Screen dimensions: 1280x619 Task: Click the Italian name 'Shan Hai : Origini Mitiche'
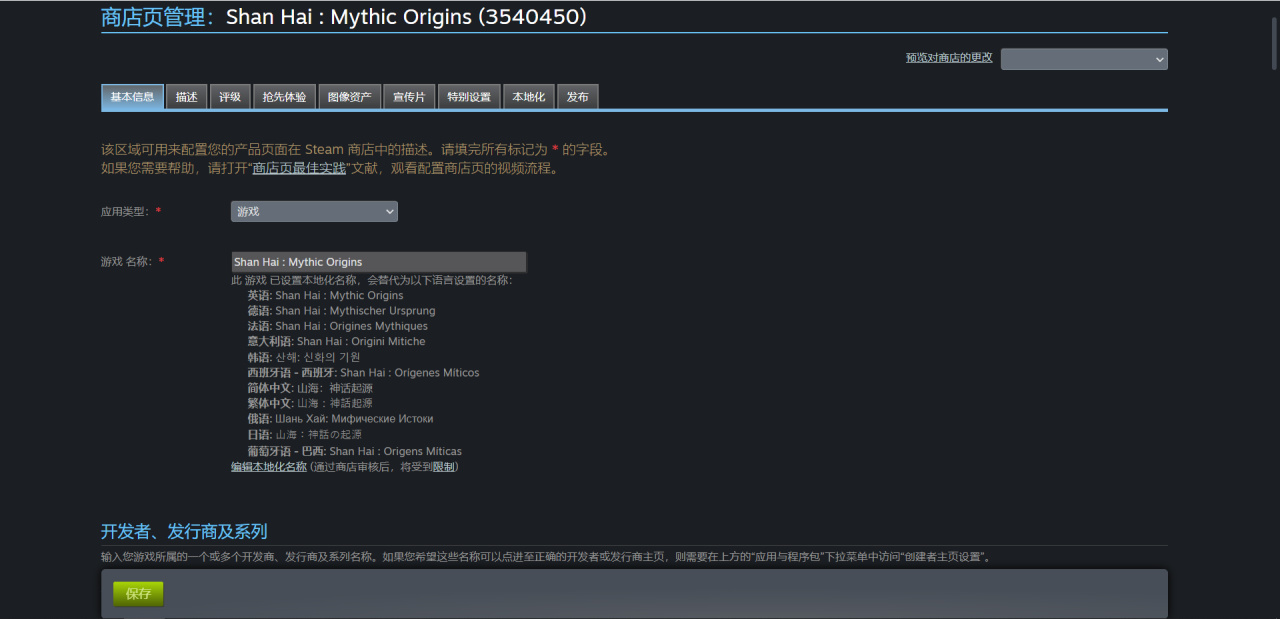click(x=361, y=342)
